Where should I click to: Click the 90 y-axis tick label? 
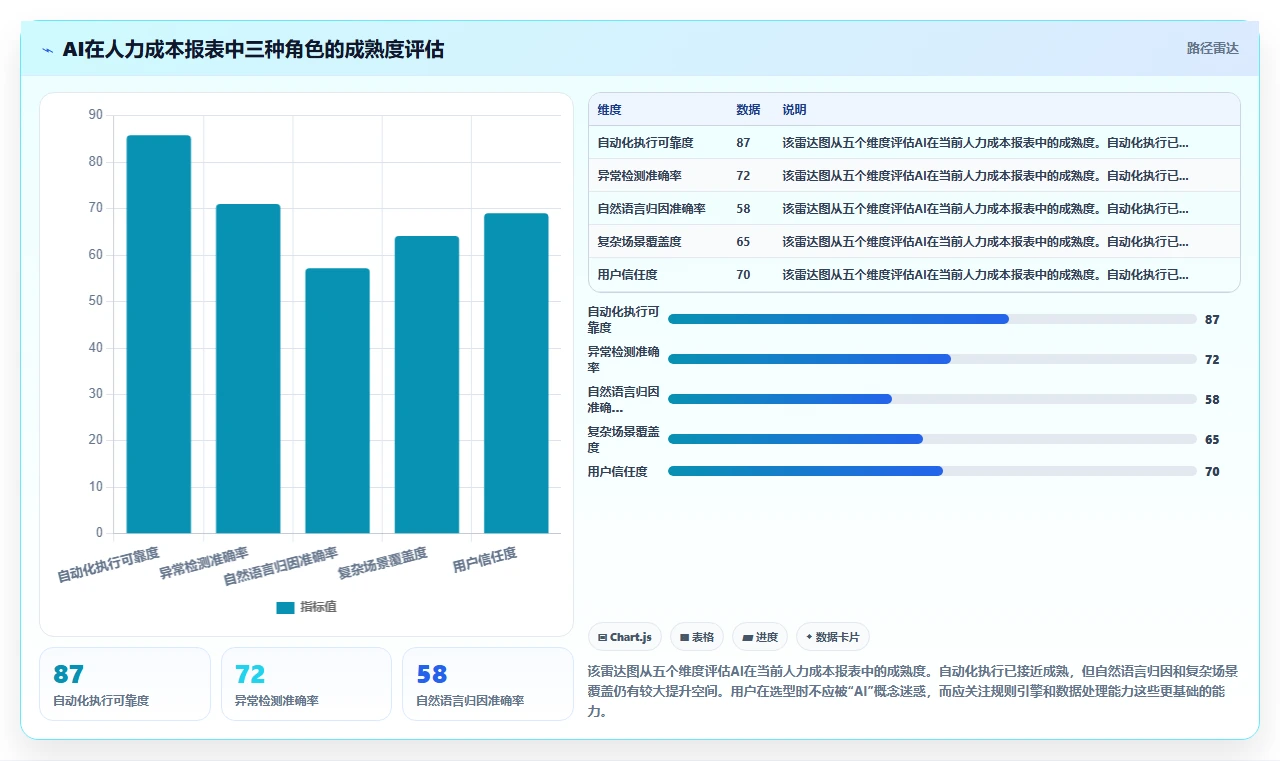(x=96, y=115)
